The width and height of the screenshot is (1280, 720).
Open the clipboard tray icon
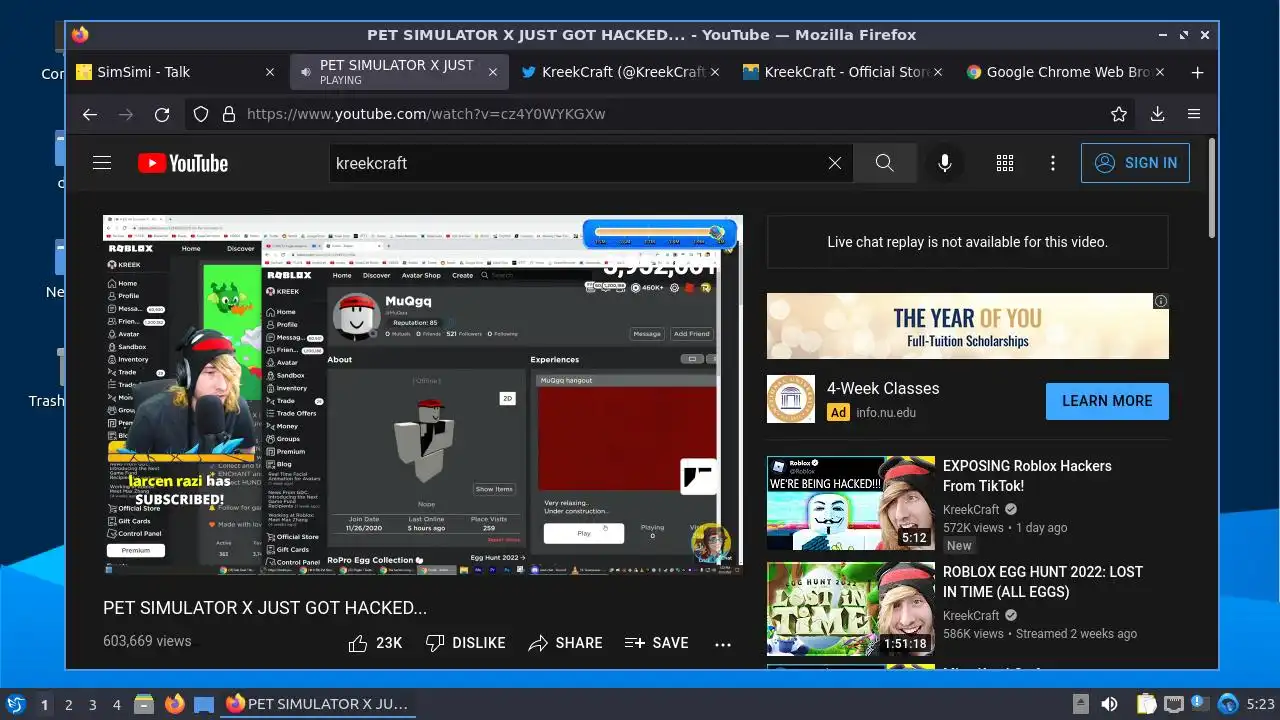[1145, 704]
